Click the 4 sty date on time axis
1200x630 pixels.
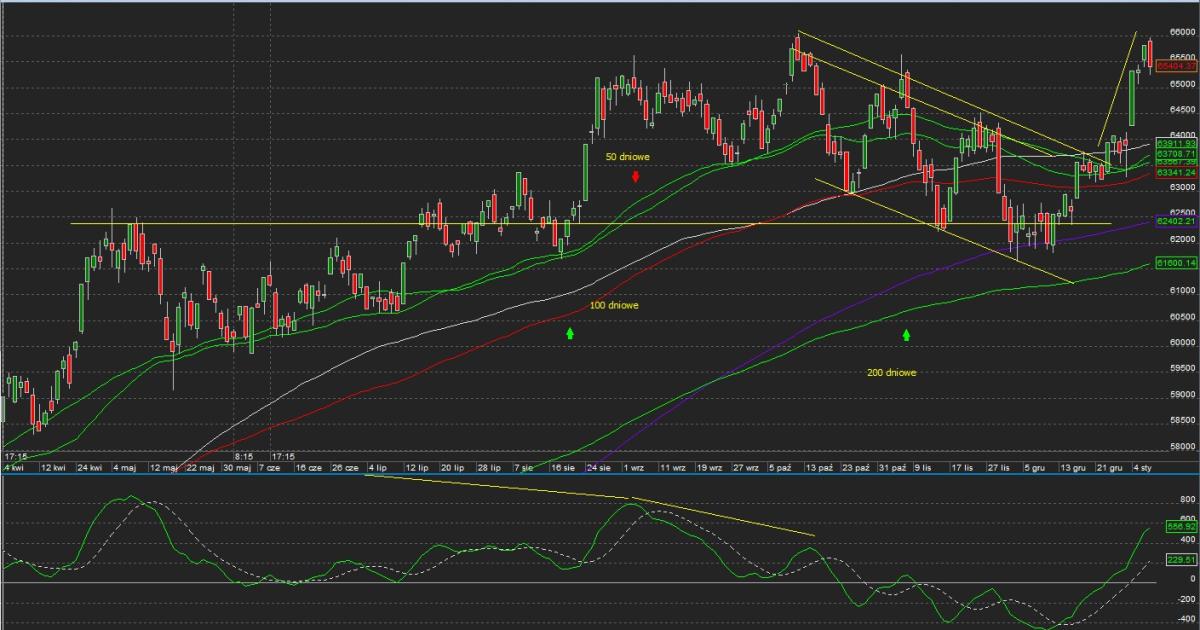tap(1143, 467)
